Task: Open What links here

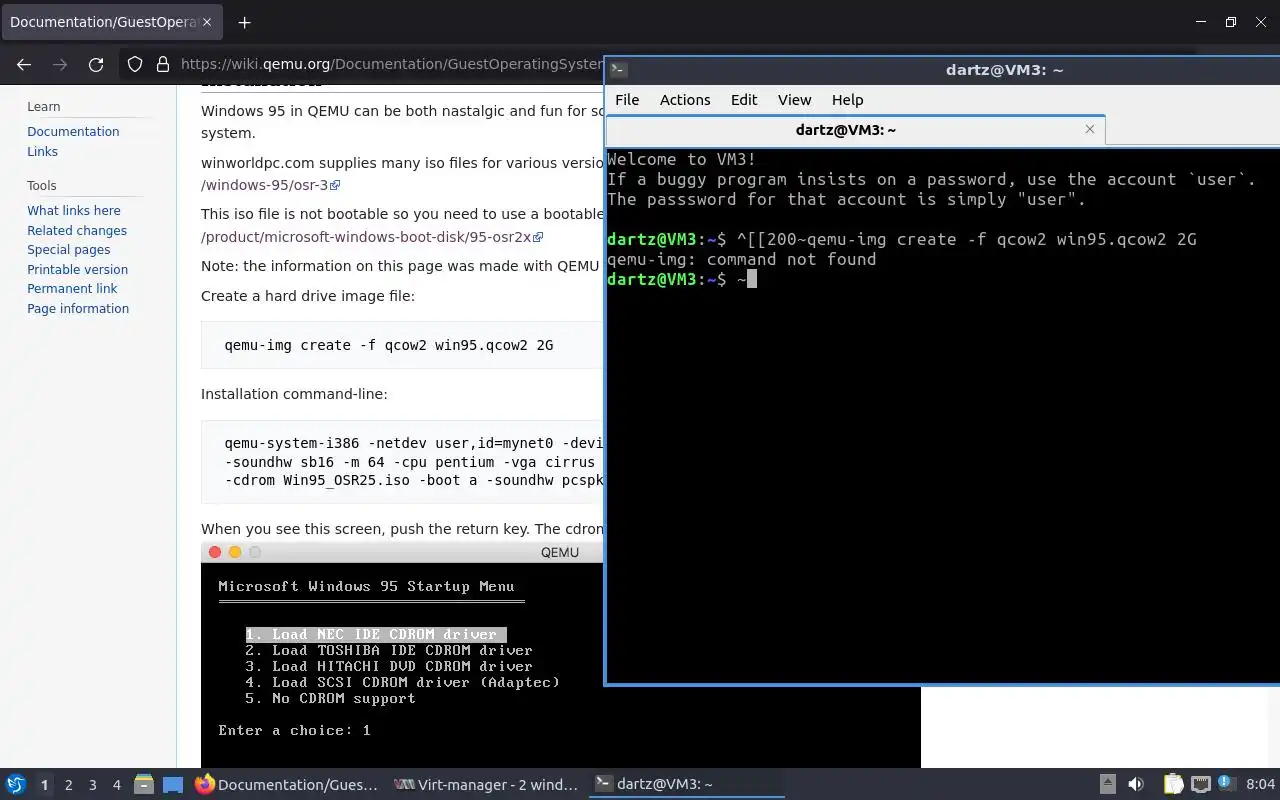Action: (74, 211)
